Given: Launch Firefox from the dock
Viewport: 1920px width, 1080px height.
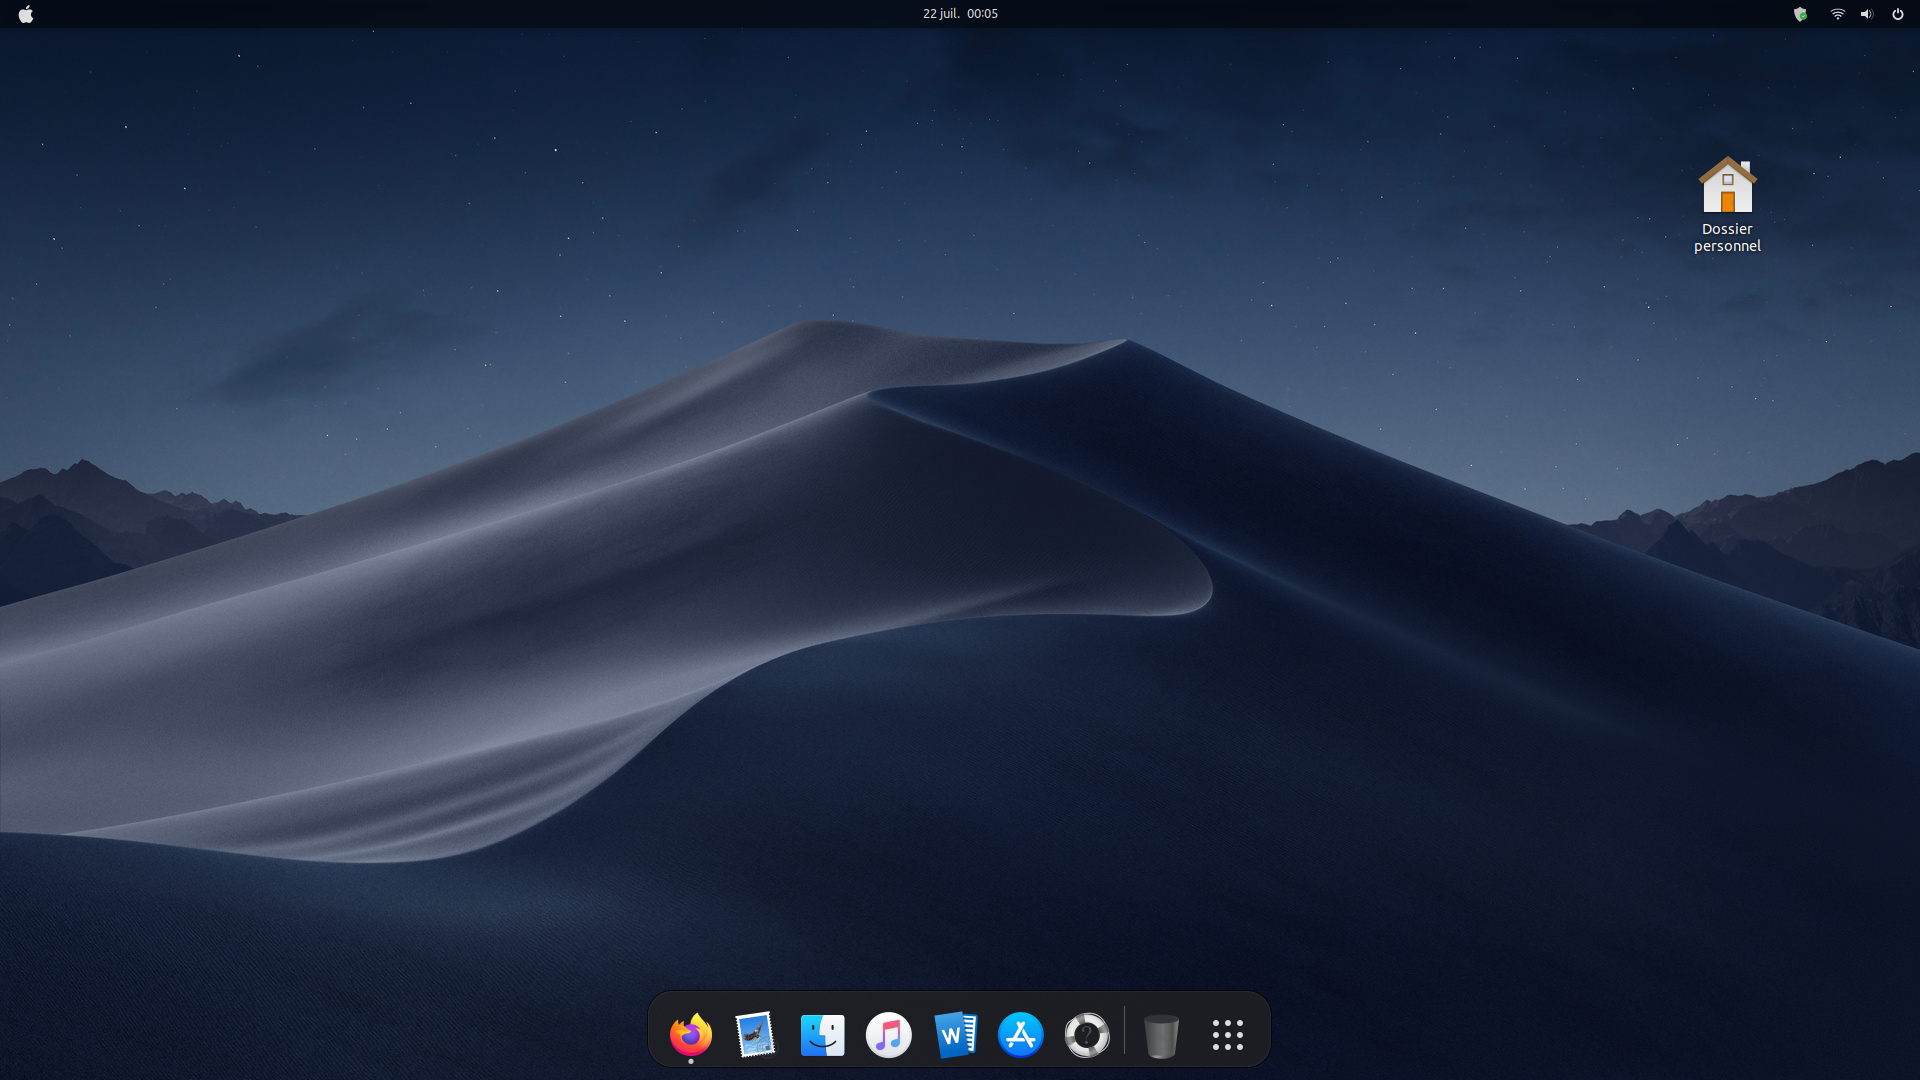Looking at the screenshot, I should tap(690, 1035).
